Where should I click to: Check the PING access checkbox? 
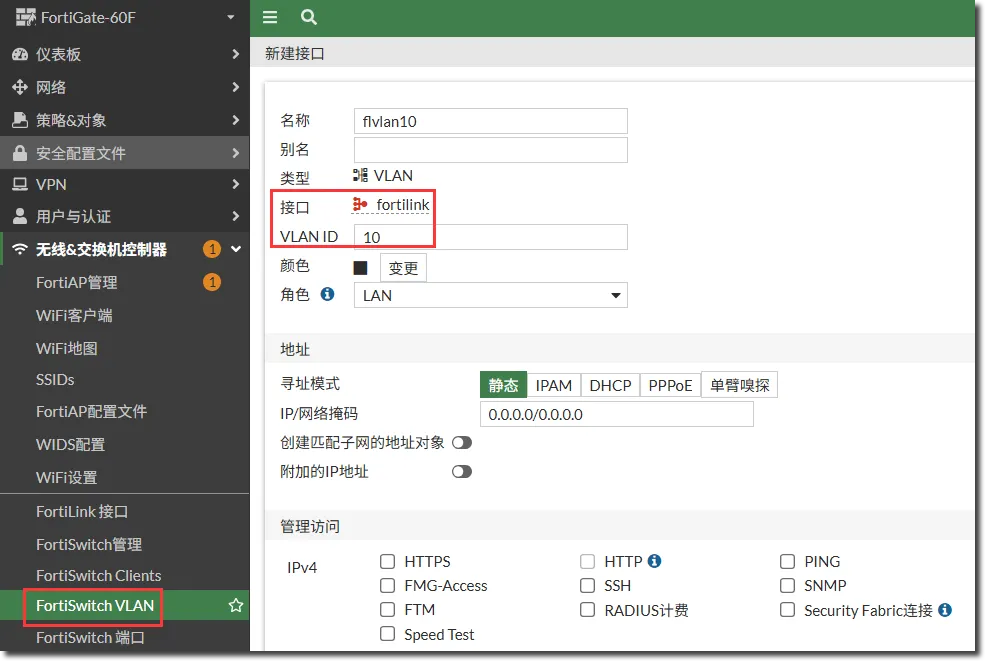[788, 562]
